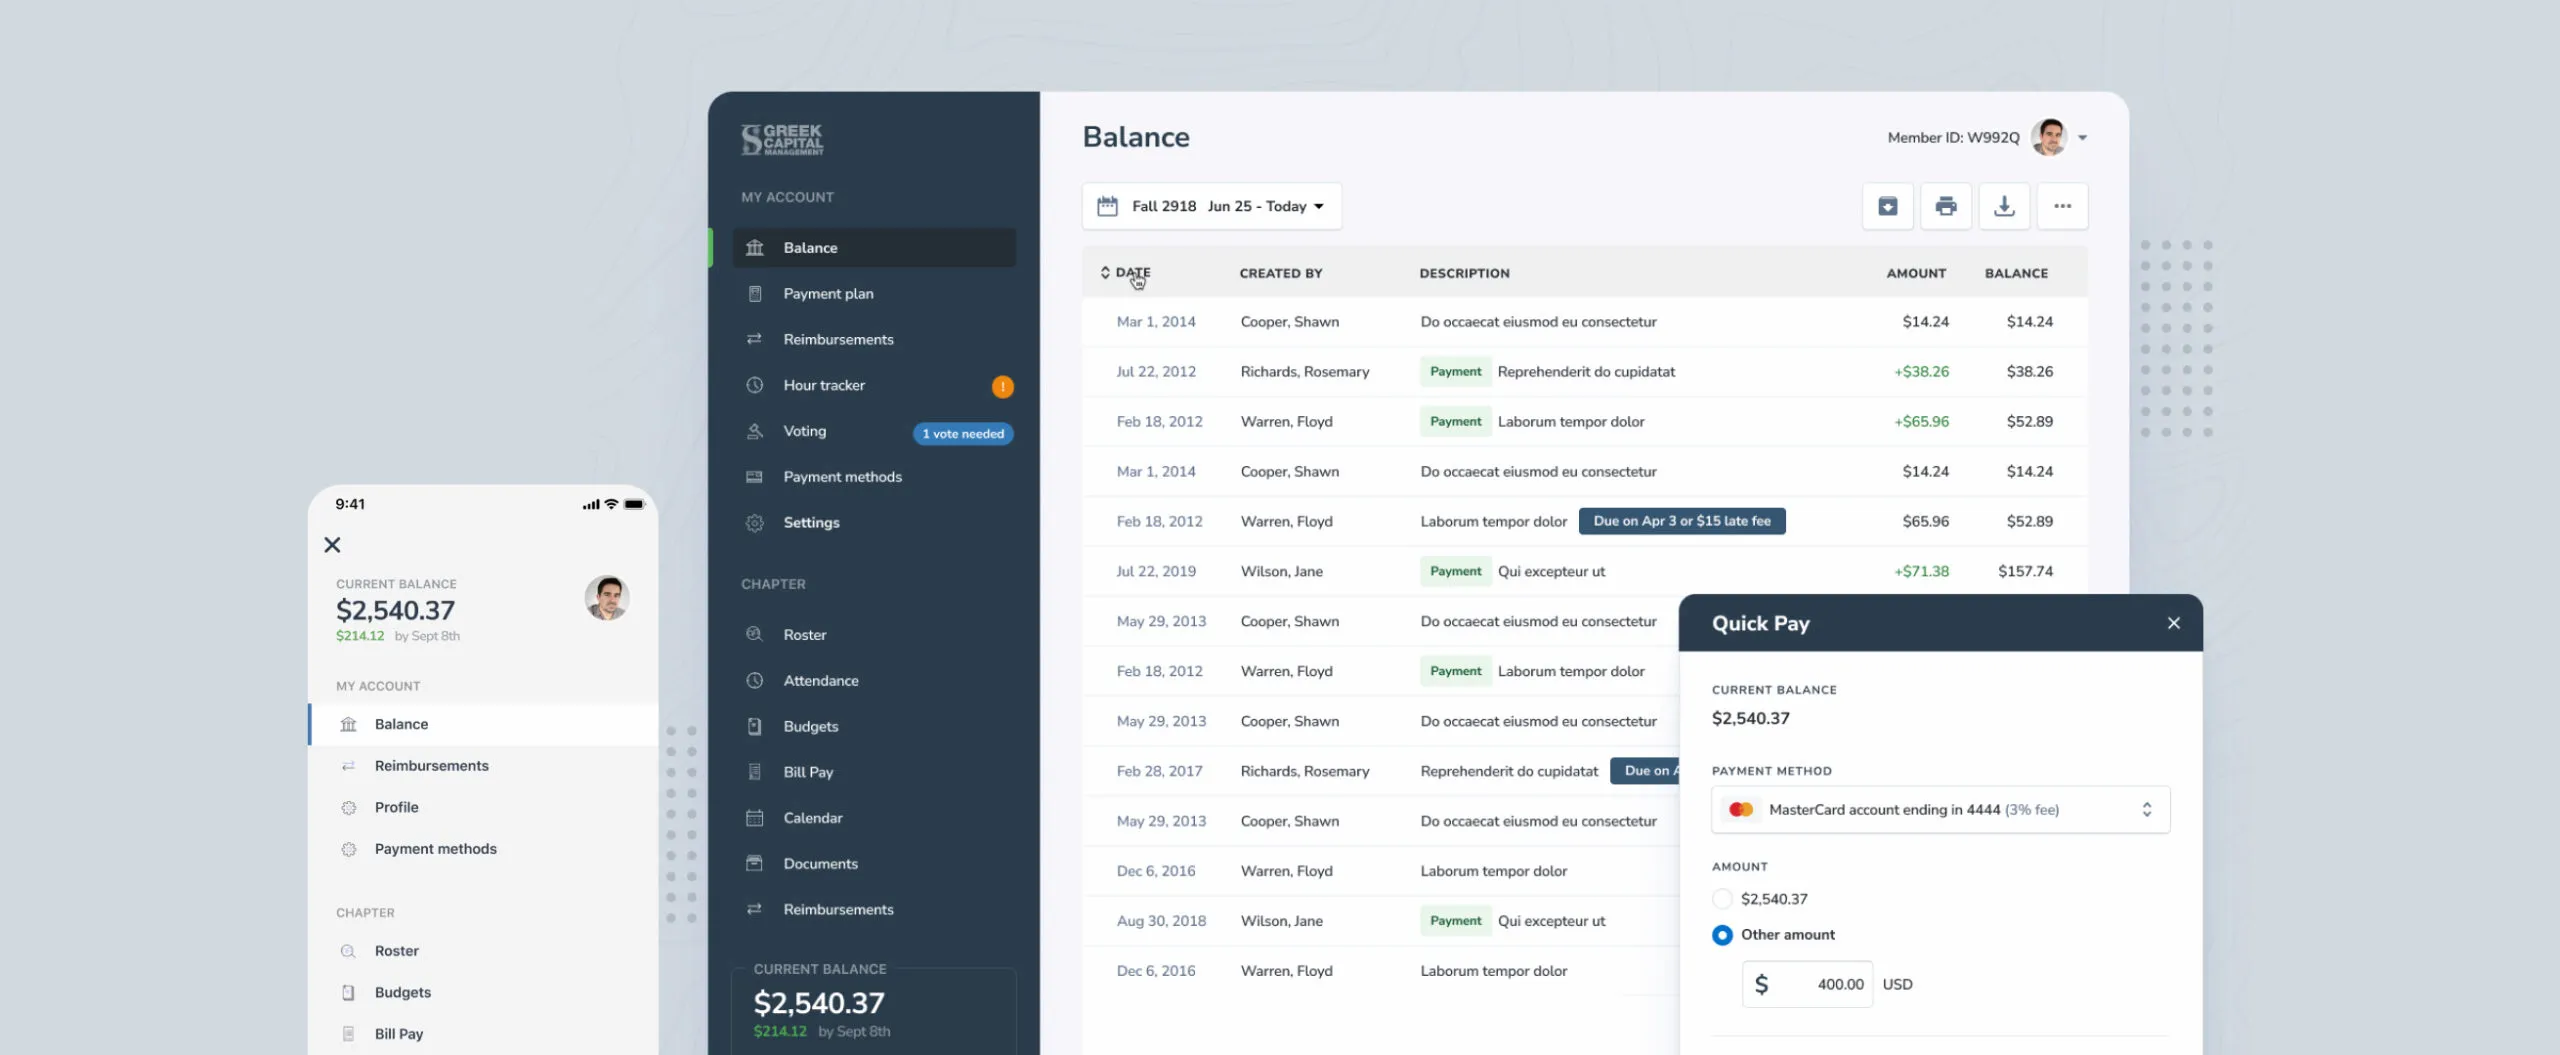Expand the Fall 2918 date range dropdown

pos(1318,206)
